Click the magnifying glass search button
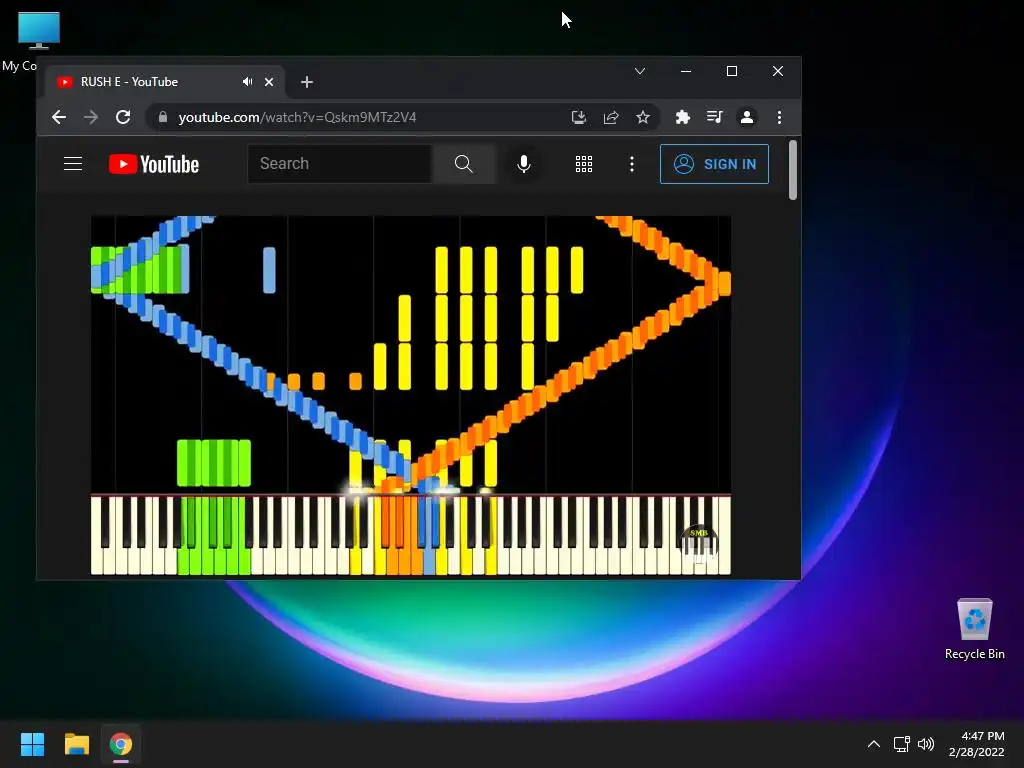The width and height of the screenshot is (1024, 768). pos(464,164)
